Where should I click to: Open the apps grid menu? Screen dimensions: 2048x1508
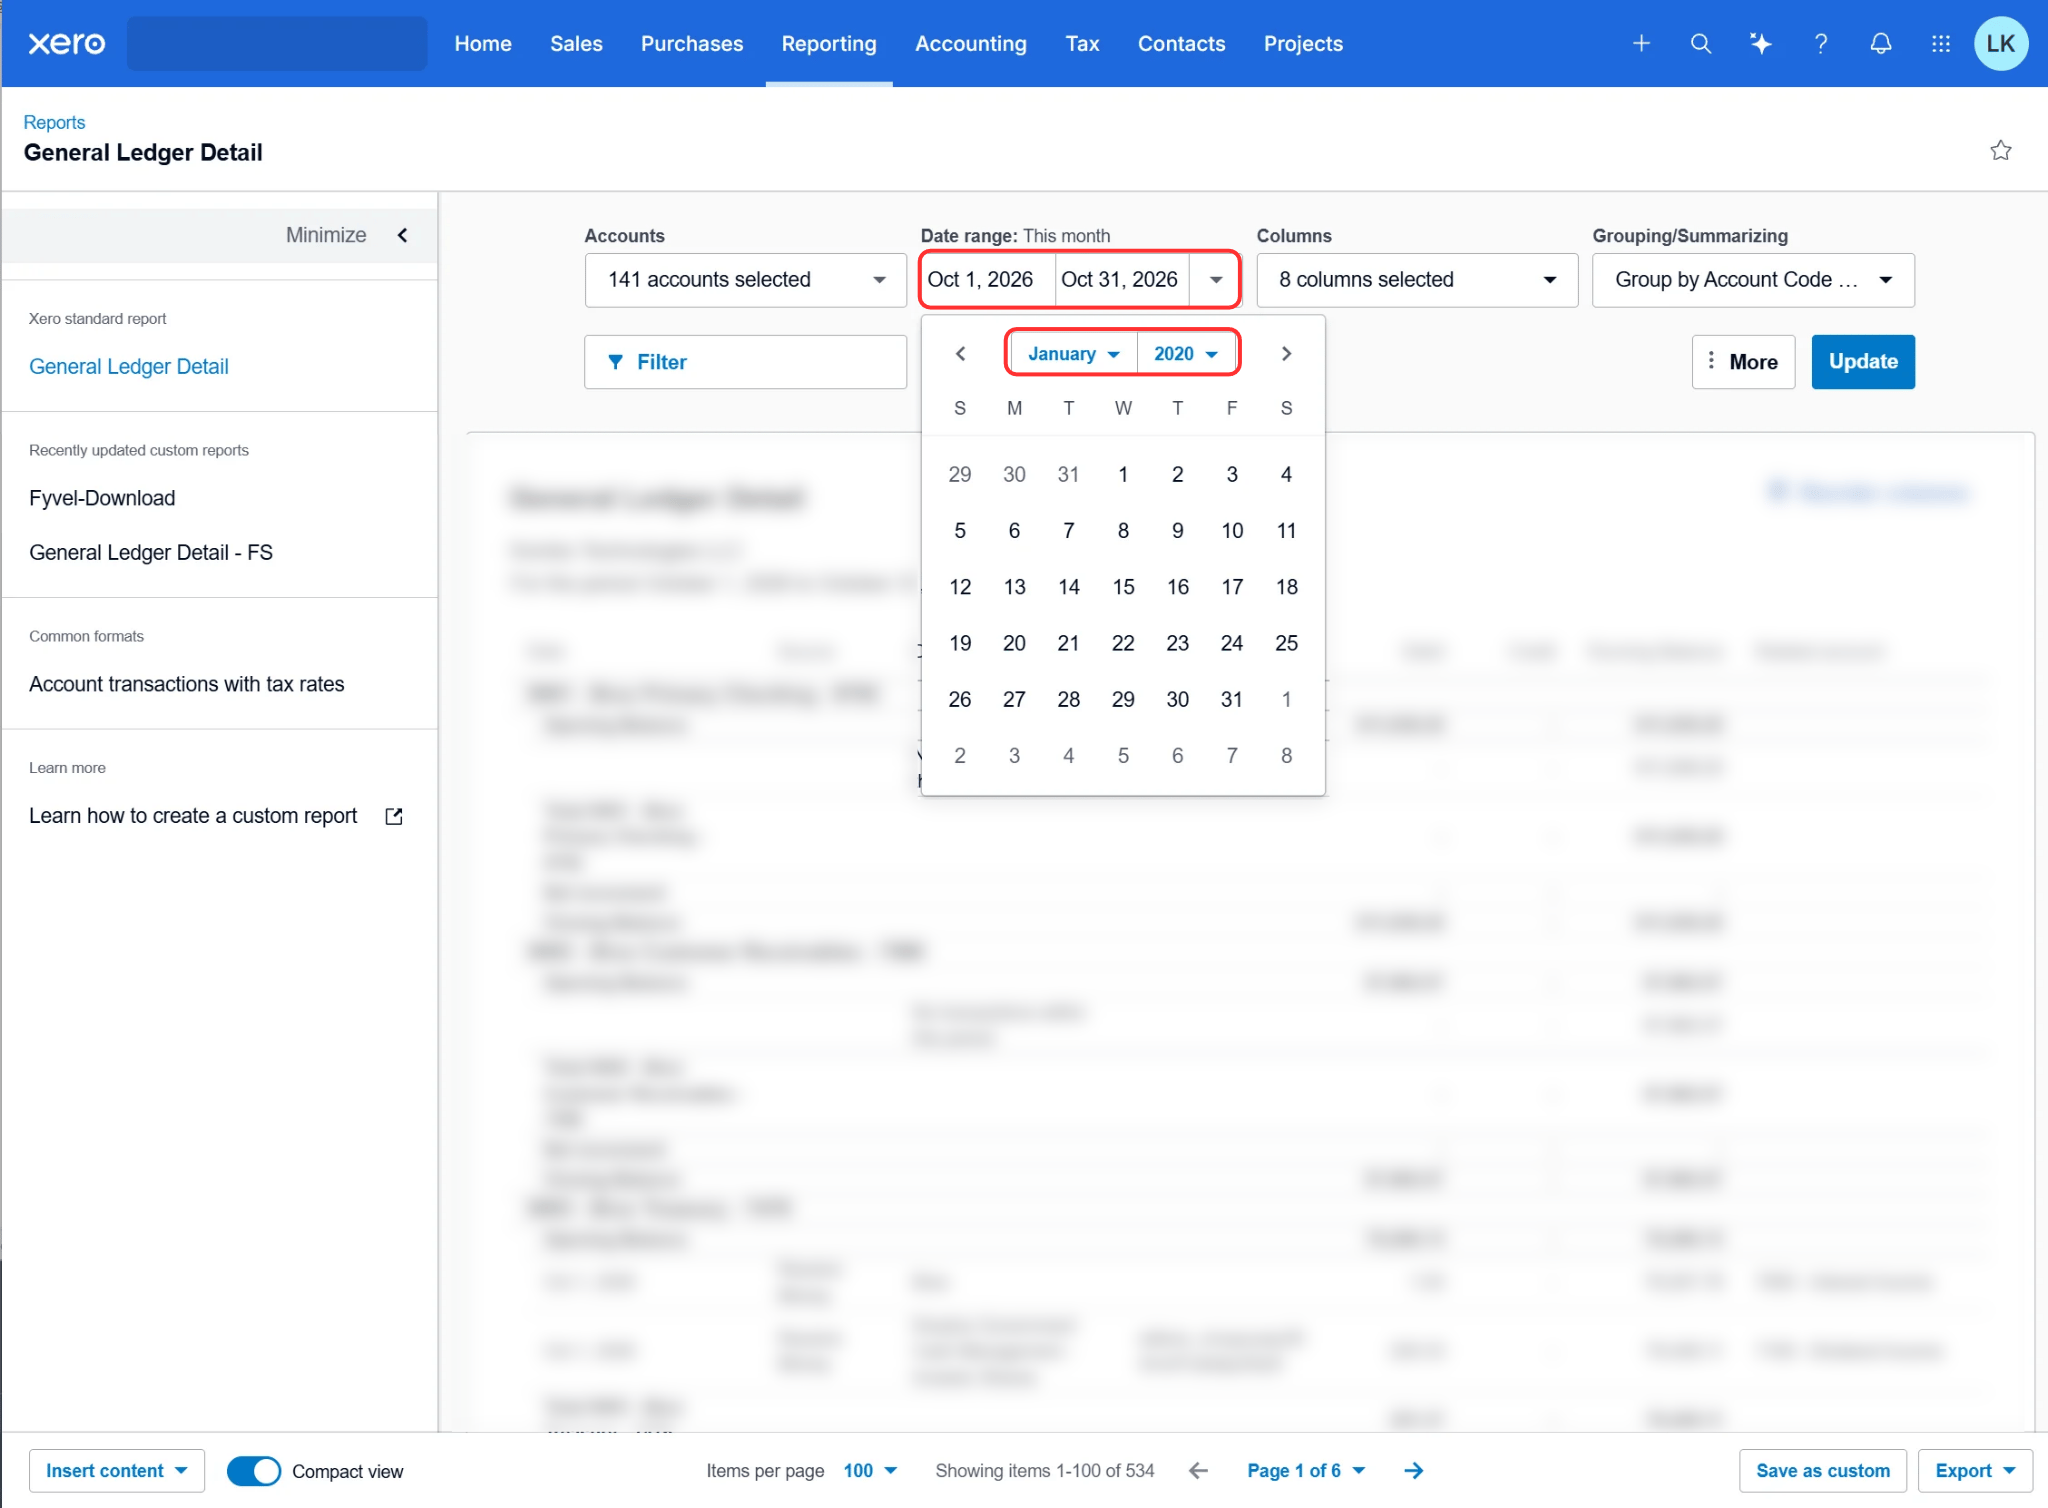coord(1941,43)
